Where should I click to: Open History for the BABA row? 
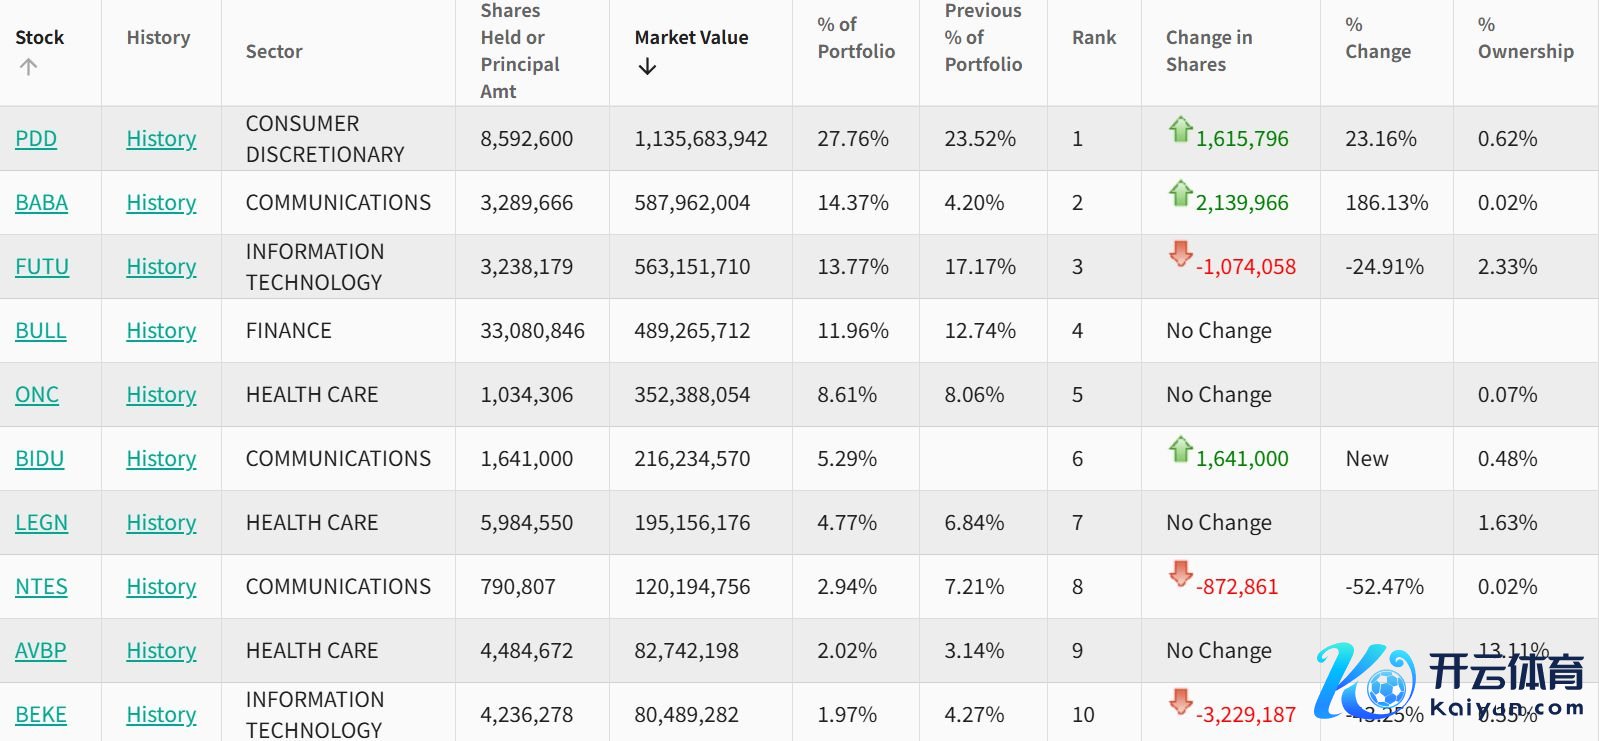pos(161,203)
